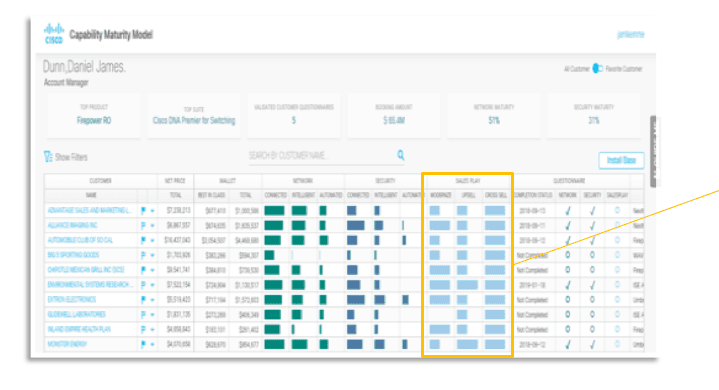Click the Customer Name column header
The height and width of the screenshot is (390, 719).
[91, 195]
